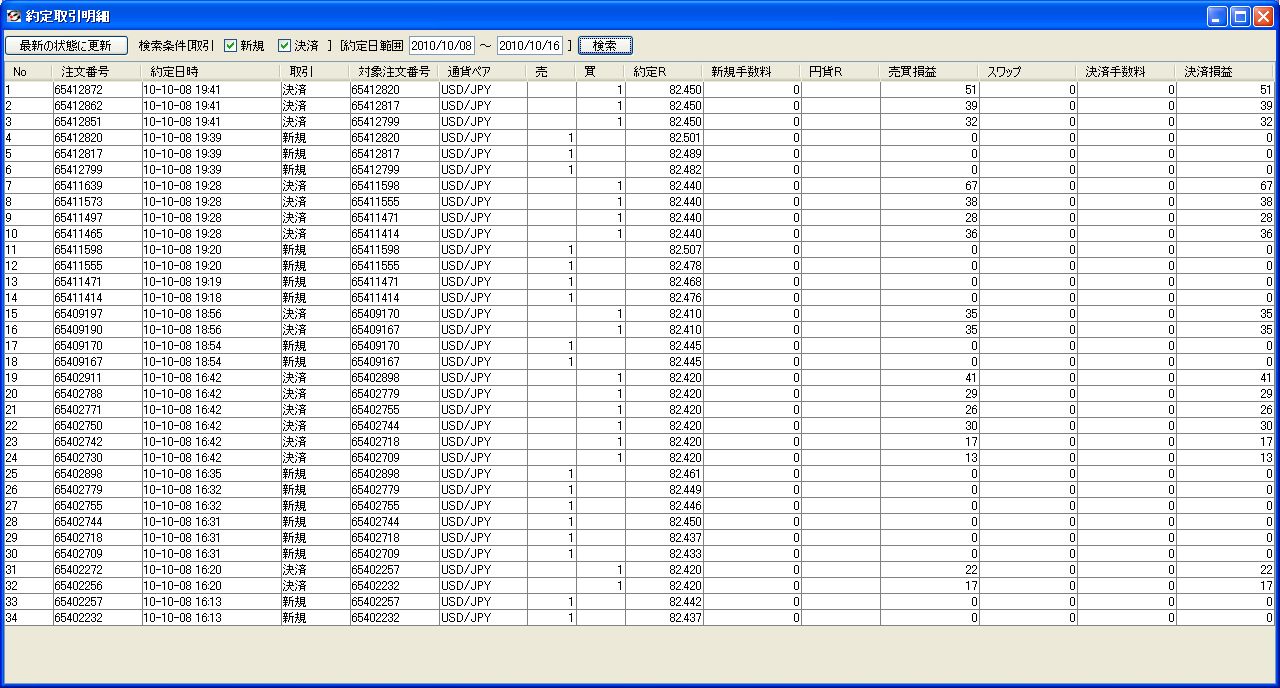The width and height of the screenshot is (1280, 688).
Task: Click the 決済損益 column header
Action: pos(1226,72)
